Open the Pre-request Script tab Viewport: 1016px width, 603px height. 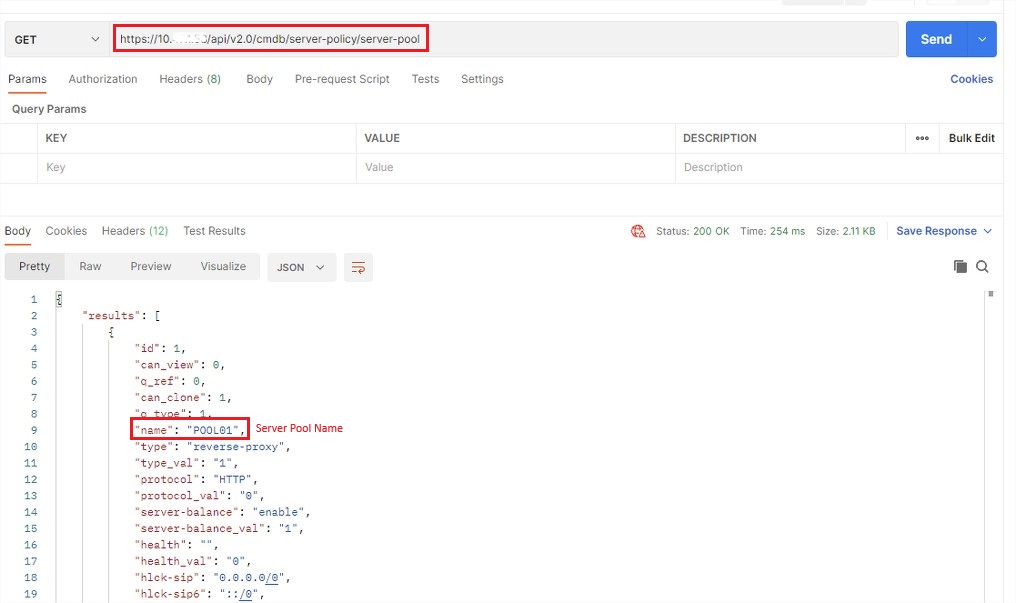[342, 79]
